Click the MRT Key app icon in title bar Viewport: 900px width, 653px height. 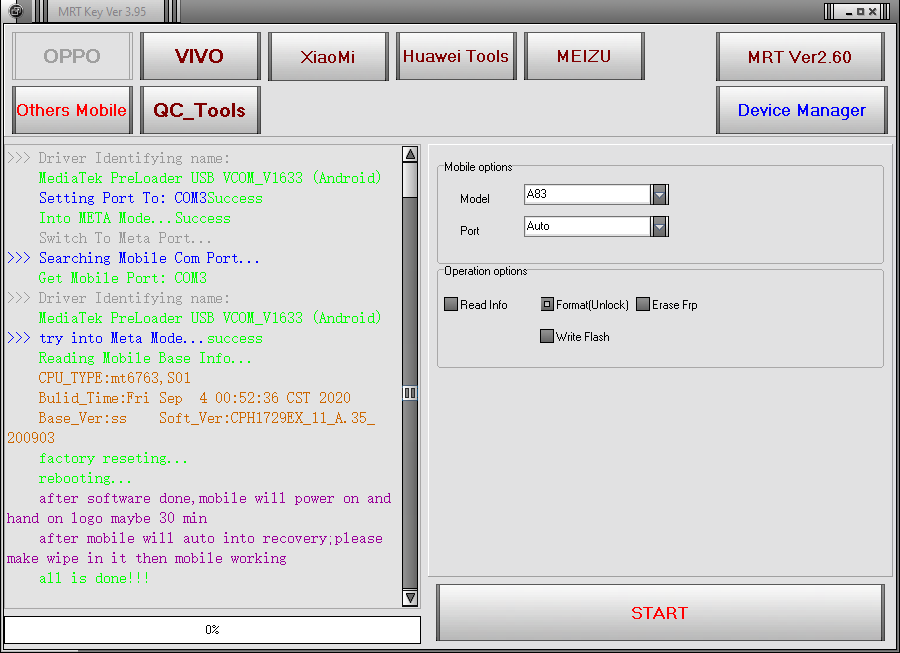[x=16, y=10]
